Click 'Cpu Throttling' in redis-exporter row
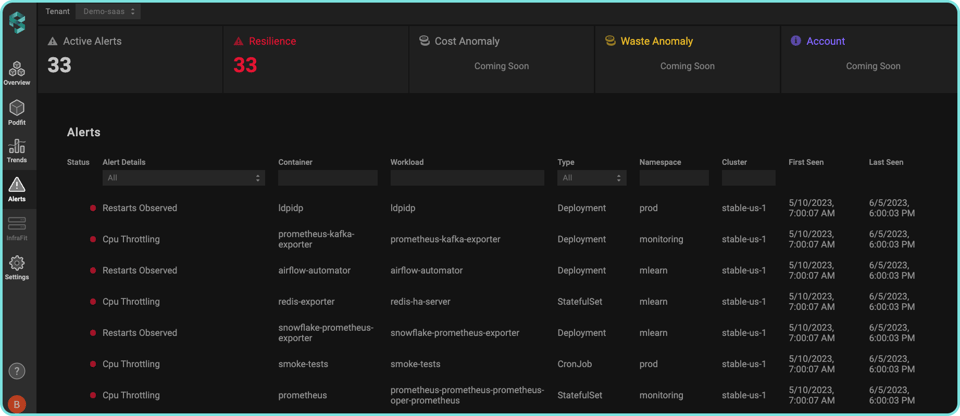This screenshot has height=416, width=960. coord(131,302)
